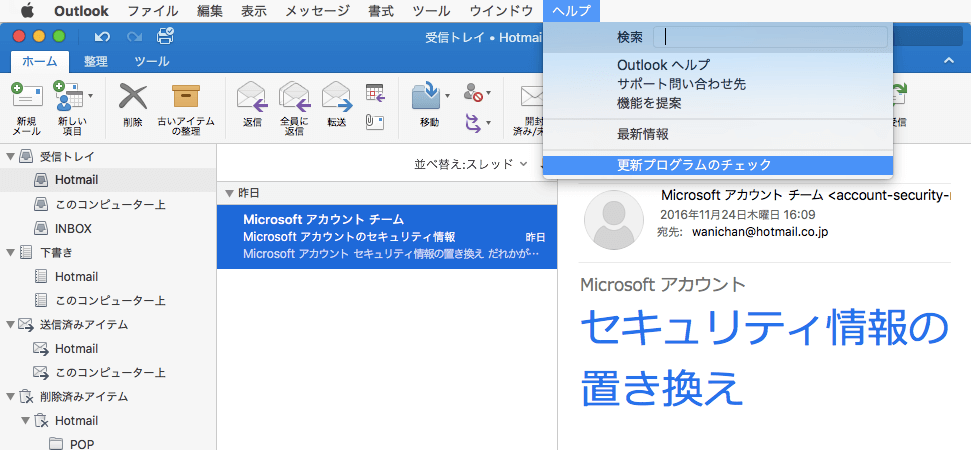Select Hotmail under 下書き

[x=108, y=277]
